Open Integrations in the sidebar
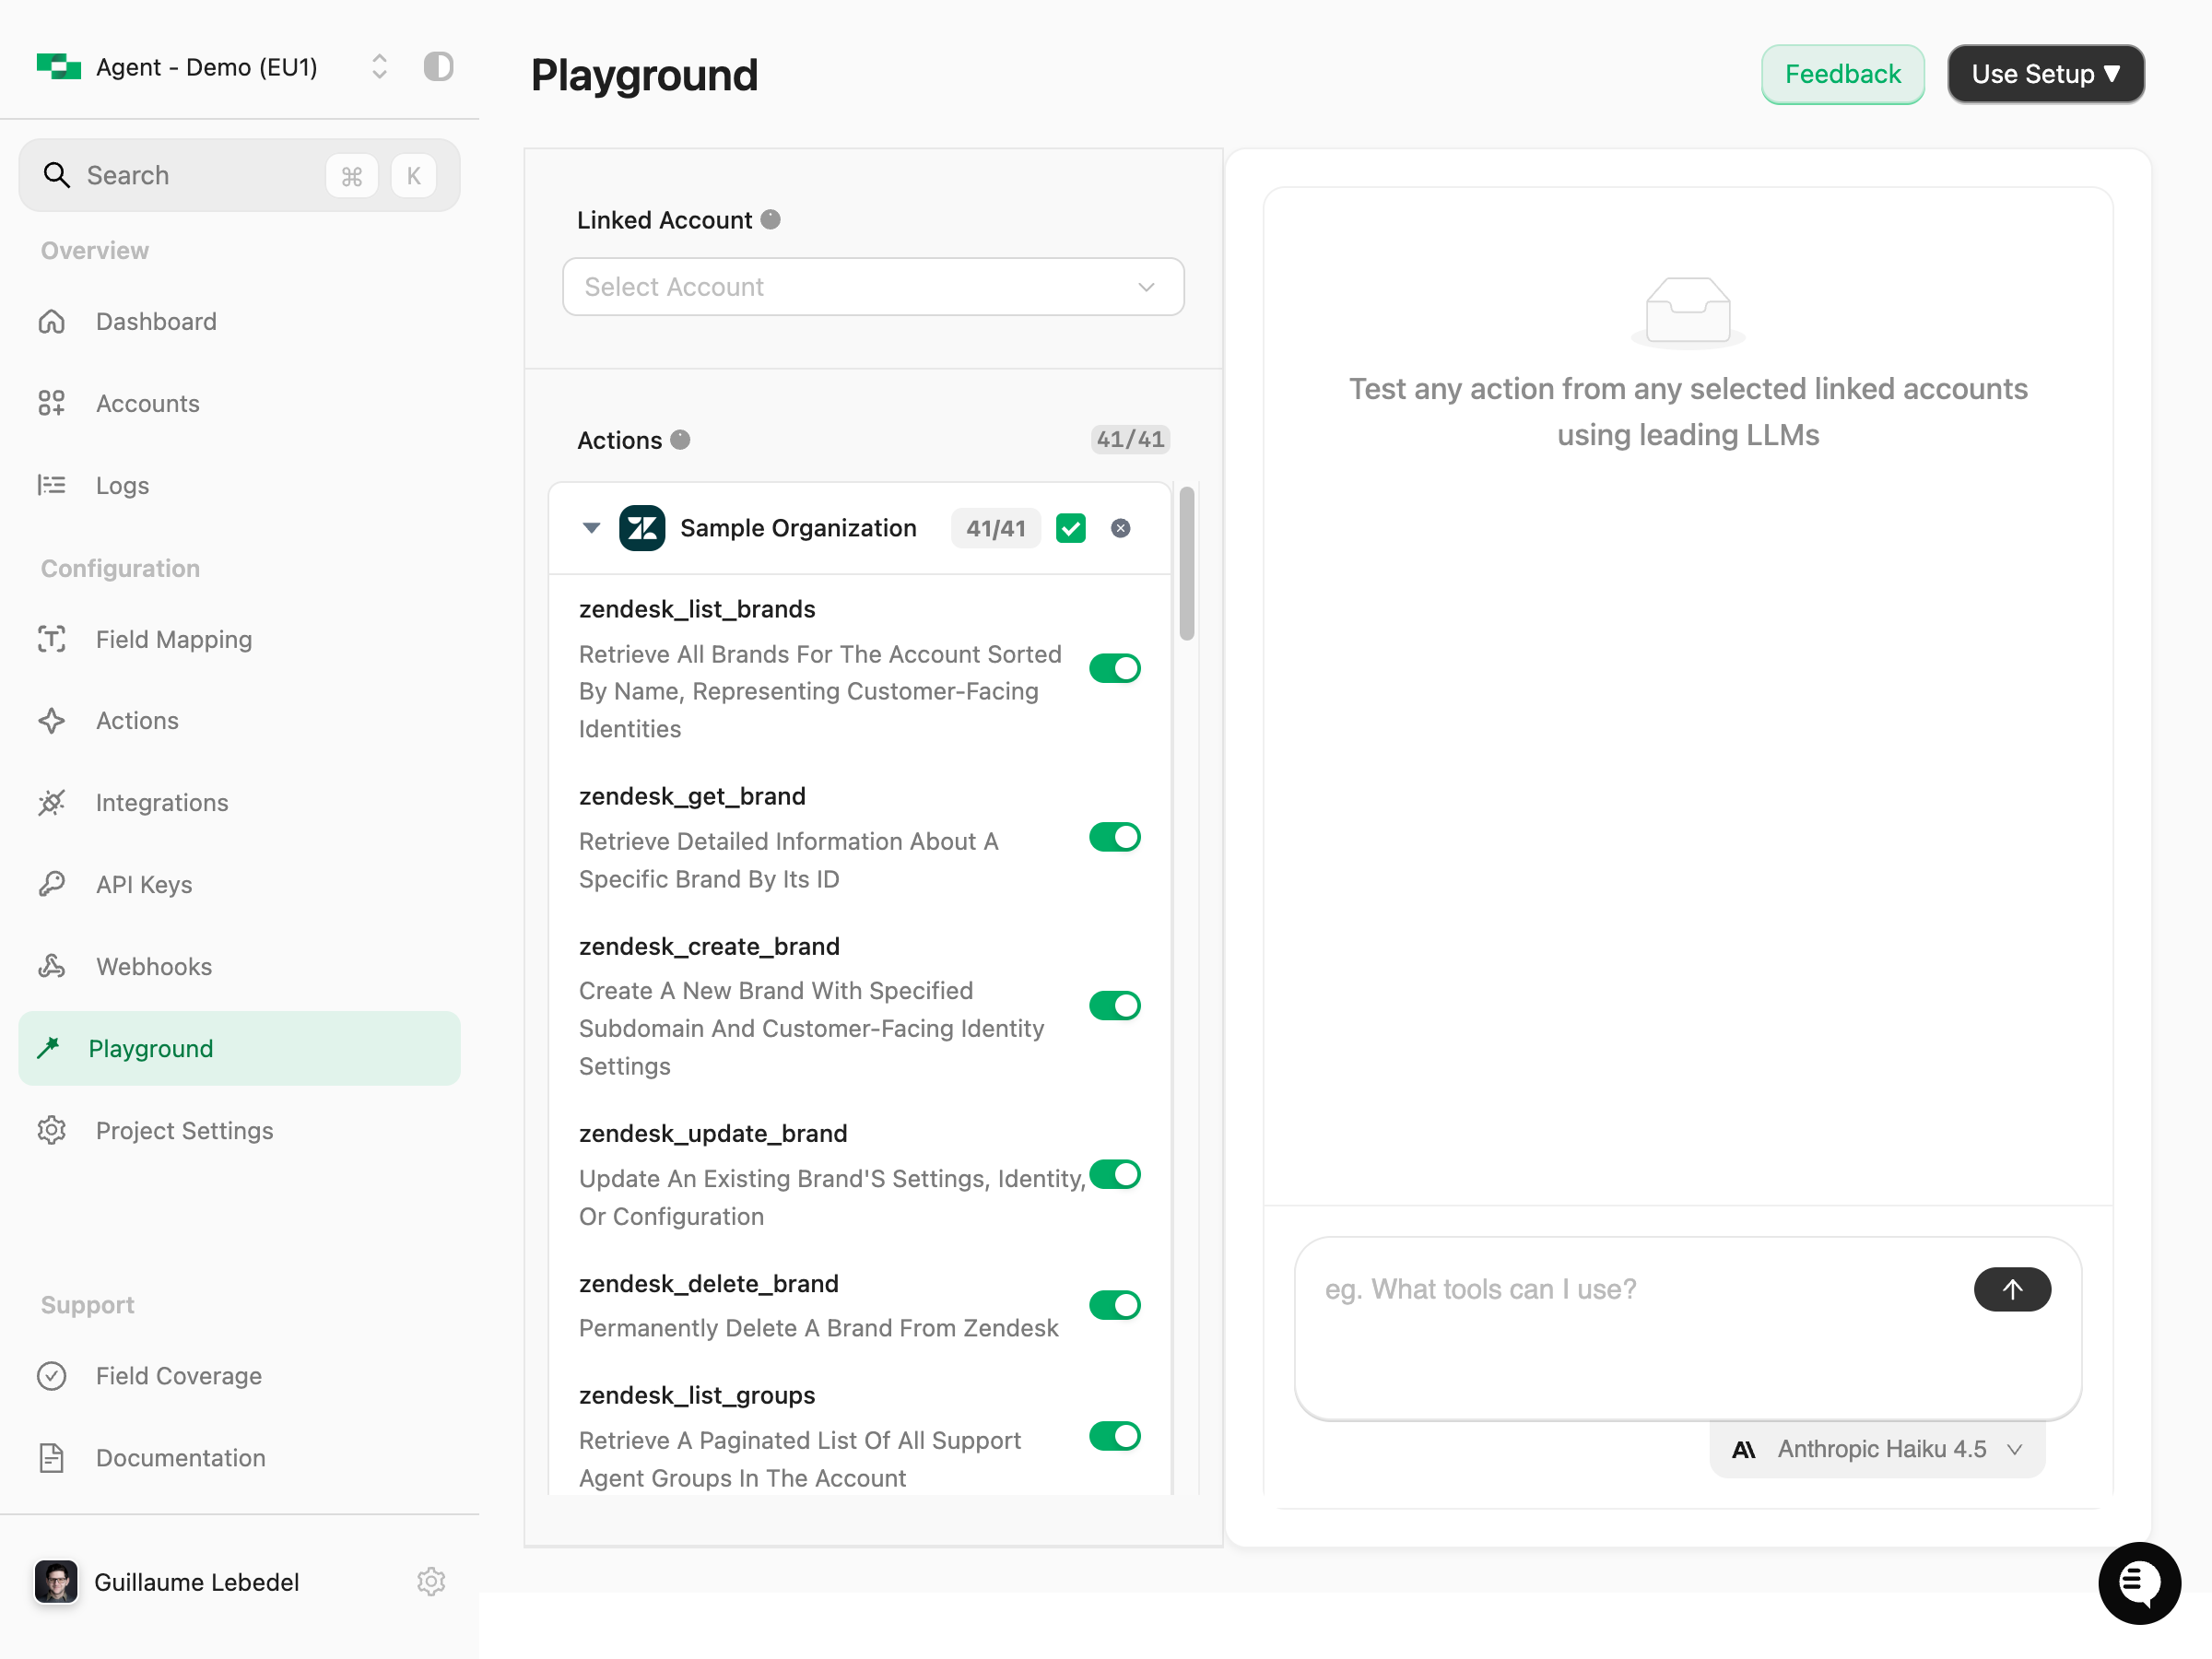The height and width of the screenshot is (1659, 2212). (x=162, y=802)
